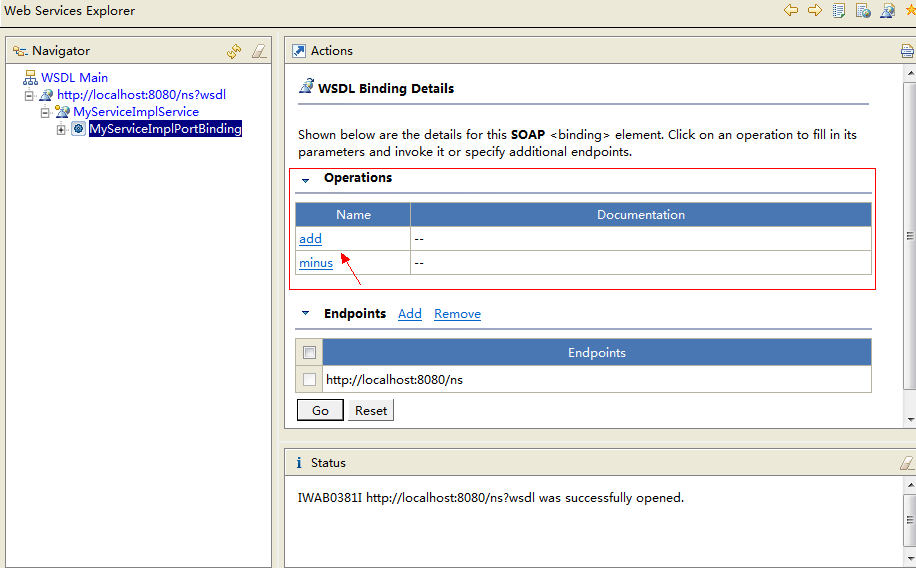Click the WSDL Binding Details heading icon
This screenshot has height=568, width=916.
coord(306,86)
